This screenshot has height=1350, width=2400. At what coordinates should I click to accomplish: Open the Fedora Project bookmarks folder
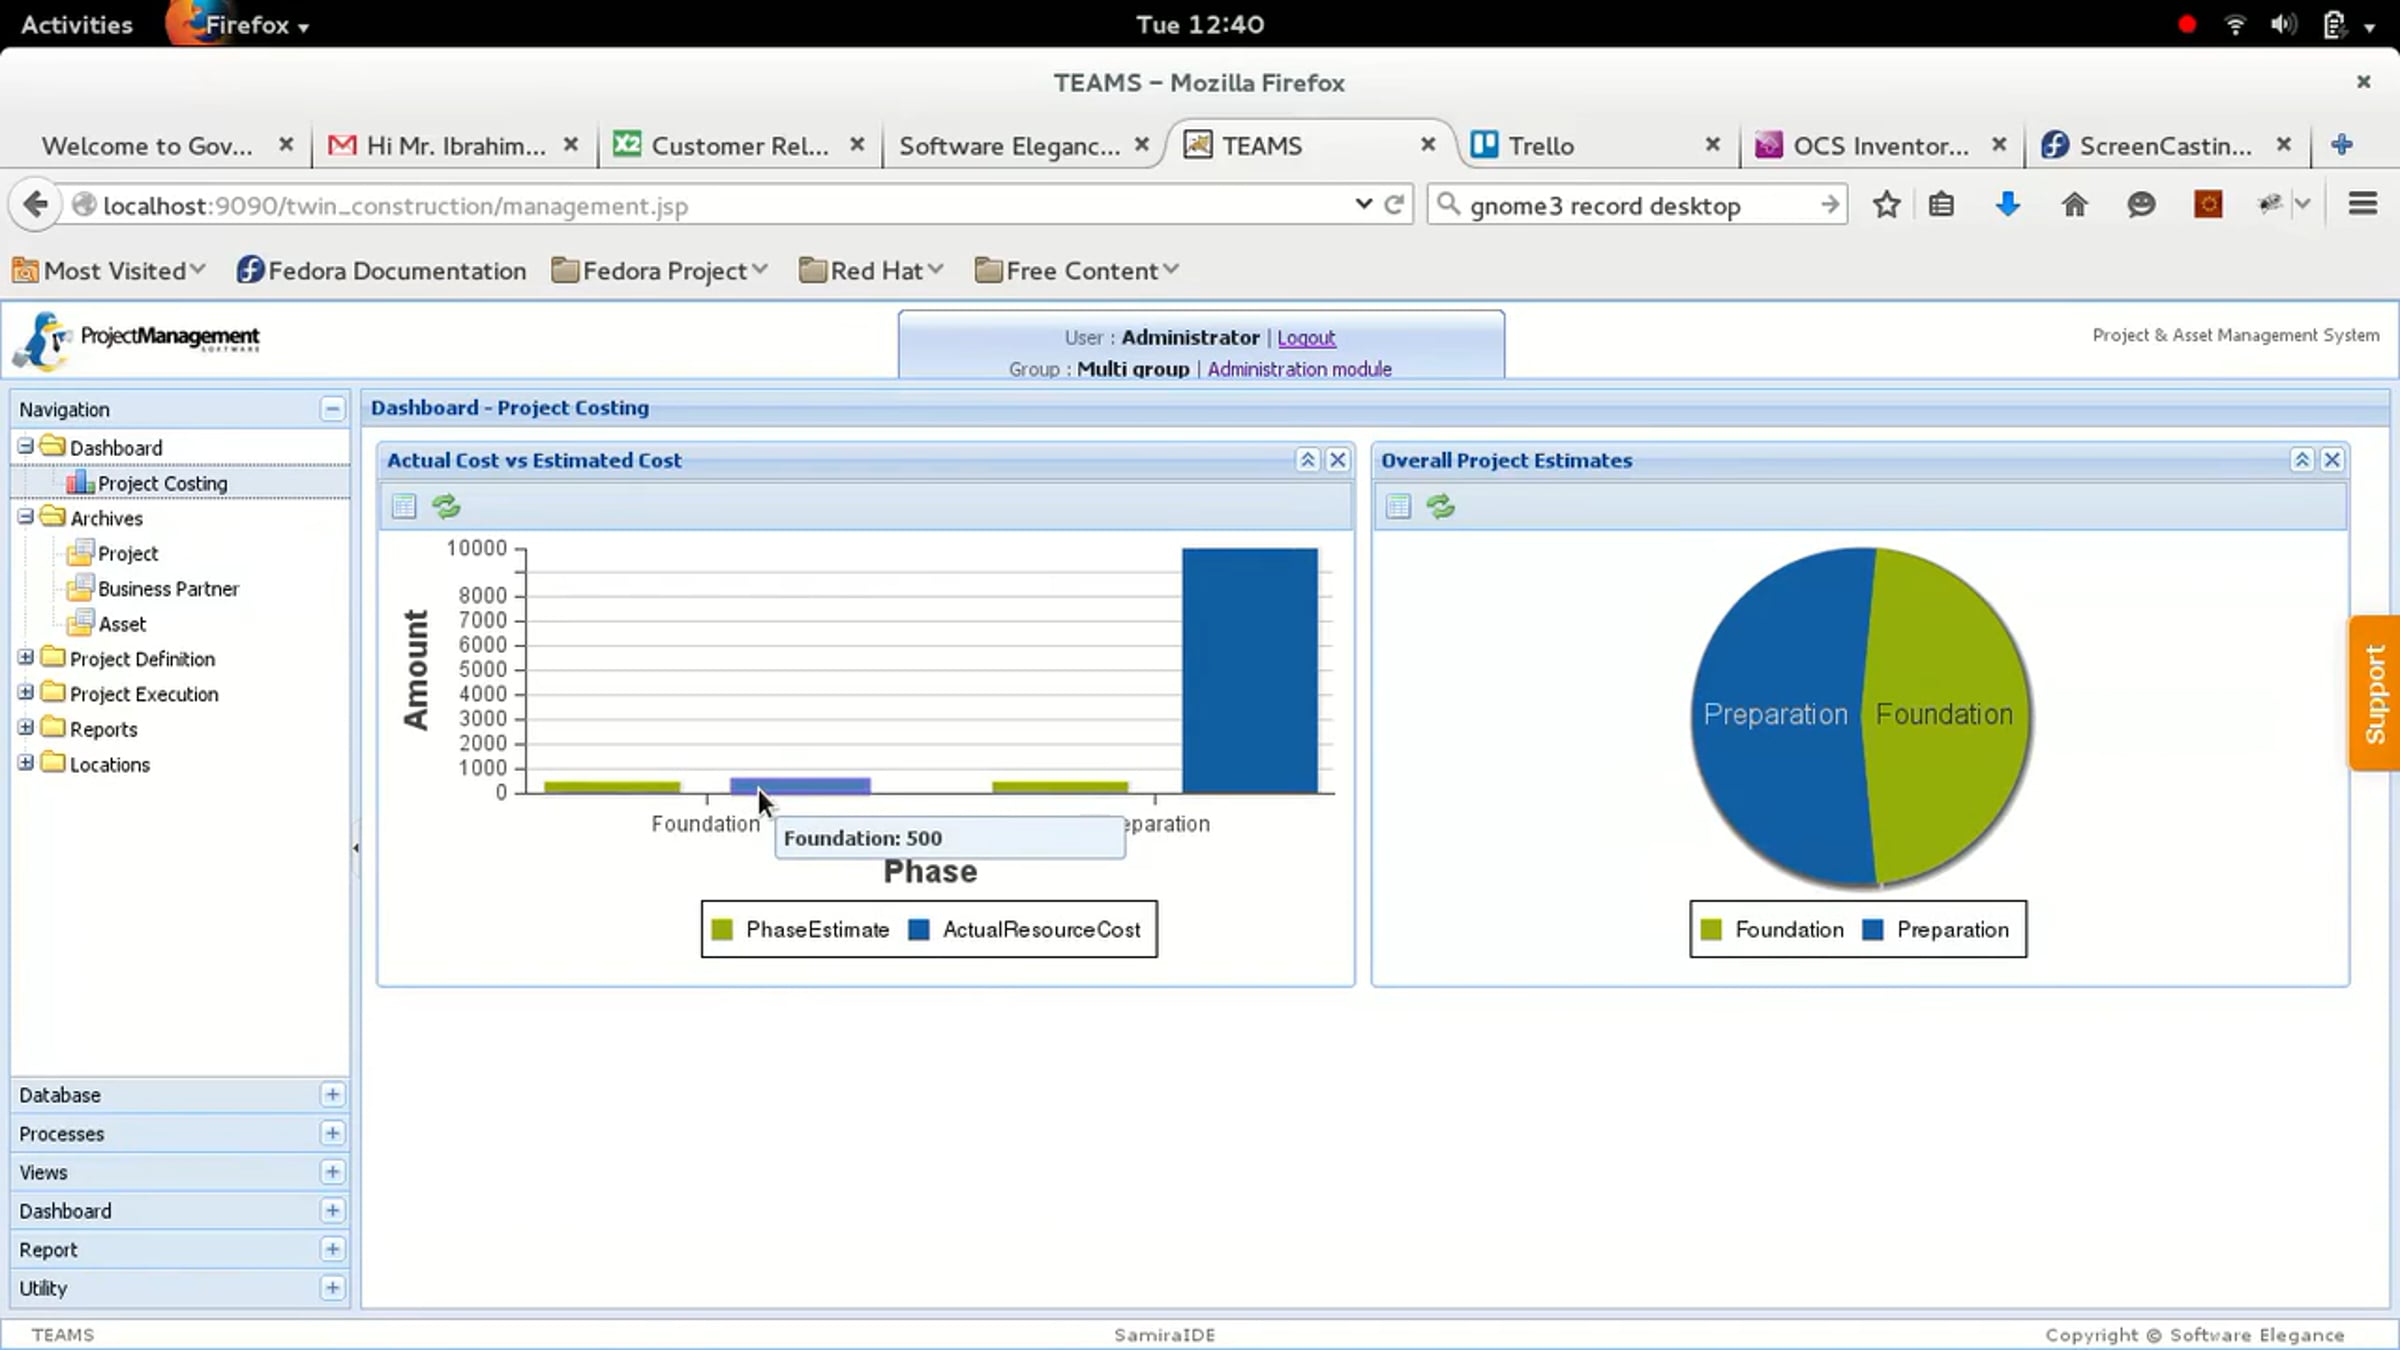pos(660,271)
